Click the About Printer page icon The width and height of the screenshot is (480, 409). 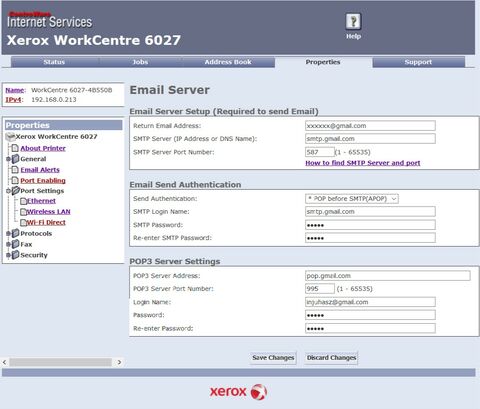tap(15, 148)
